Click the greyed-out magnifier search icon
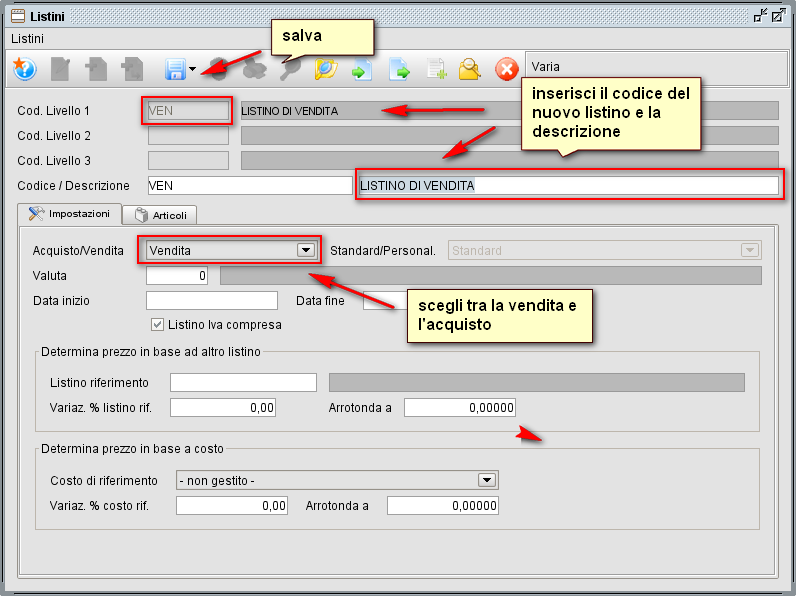This screenshot has height=596, width=796. (x=290, y=69)
